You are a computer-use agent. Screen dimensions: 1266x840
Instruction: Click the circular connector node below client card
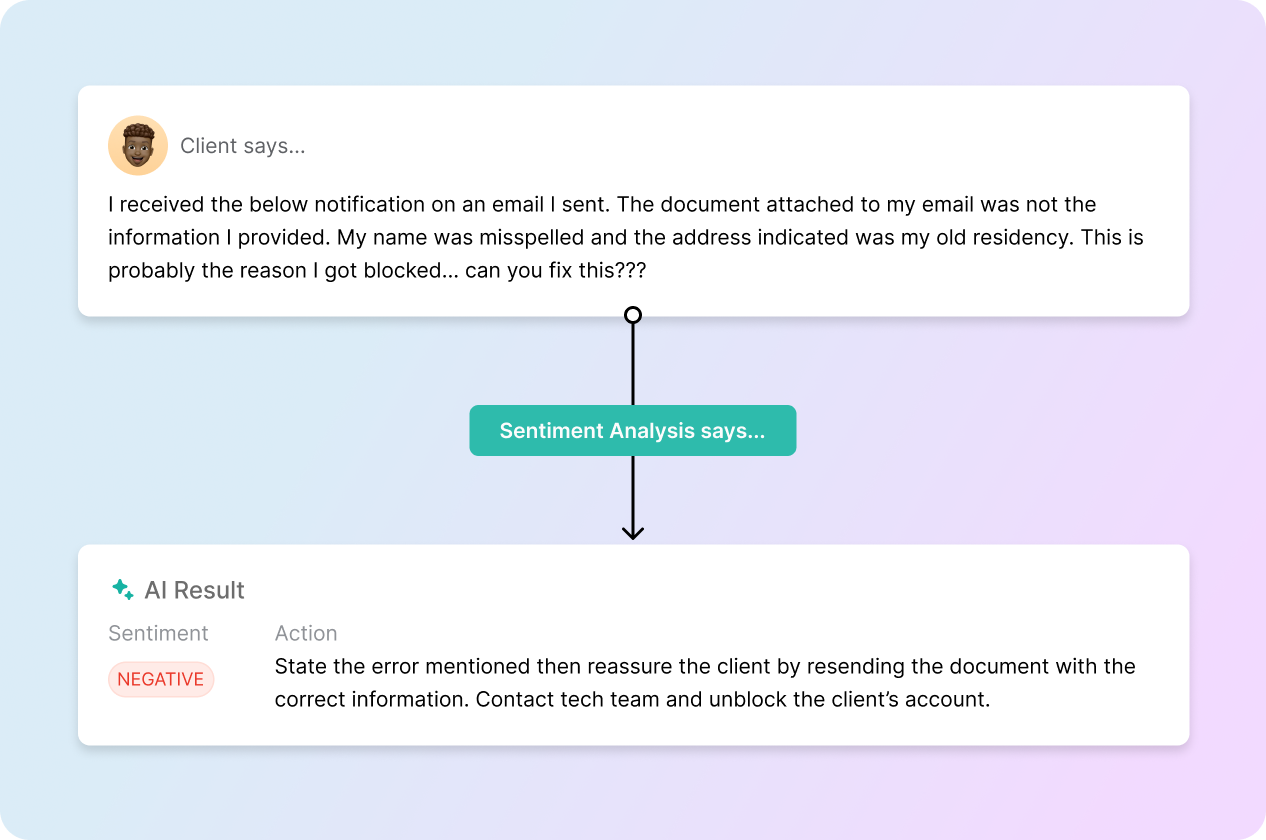(x=632, y=316)
